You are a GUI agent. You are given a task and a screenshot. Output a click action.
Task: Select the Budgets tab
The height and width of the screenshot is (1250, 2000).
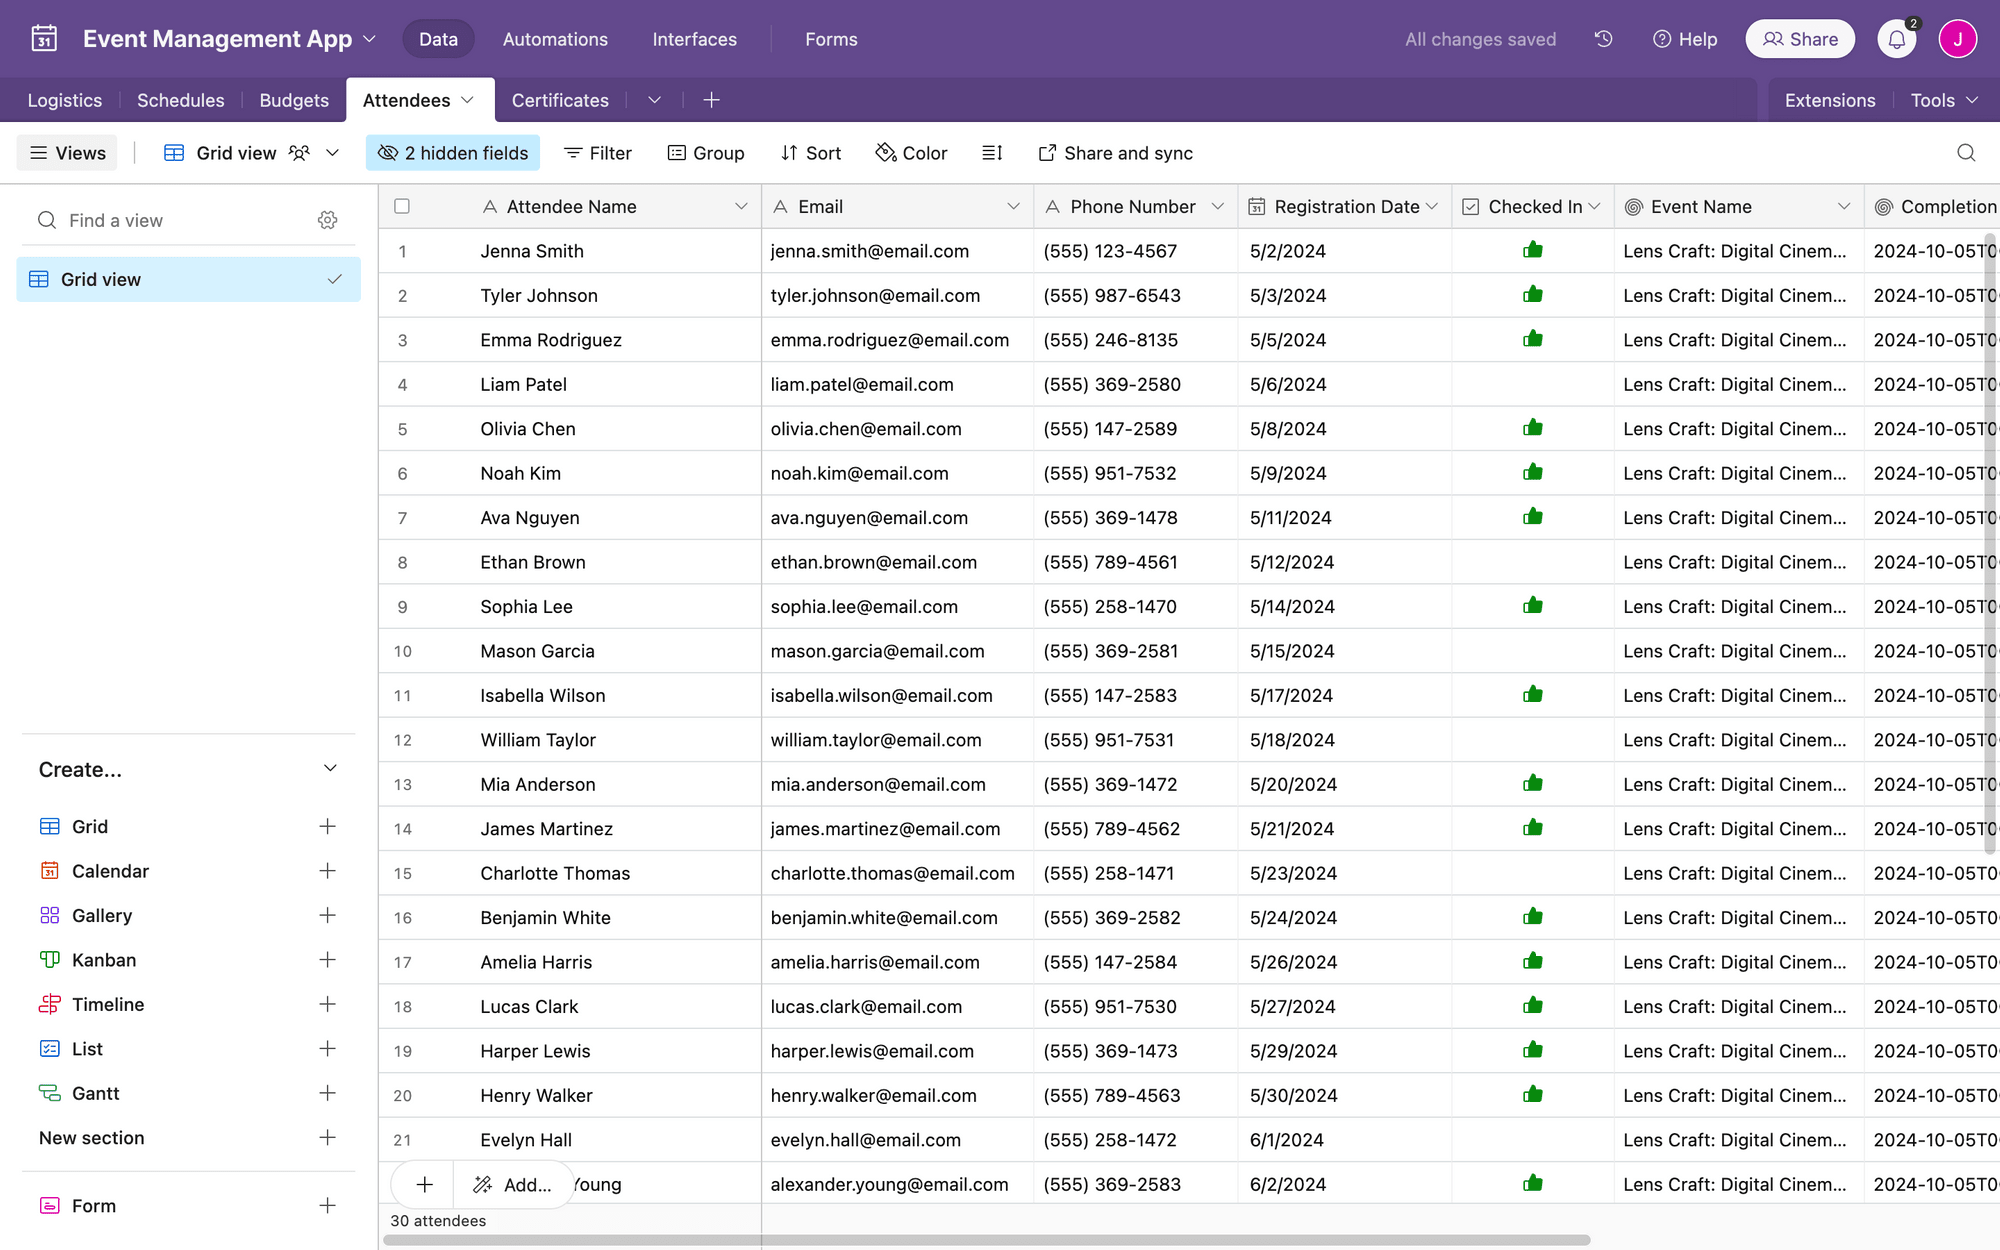tap(294, 99)
